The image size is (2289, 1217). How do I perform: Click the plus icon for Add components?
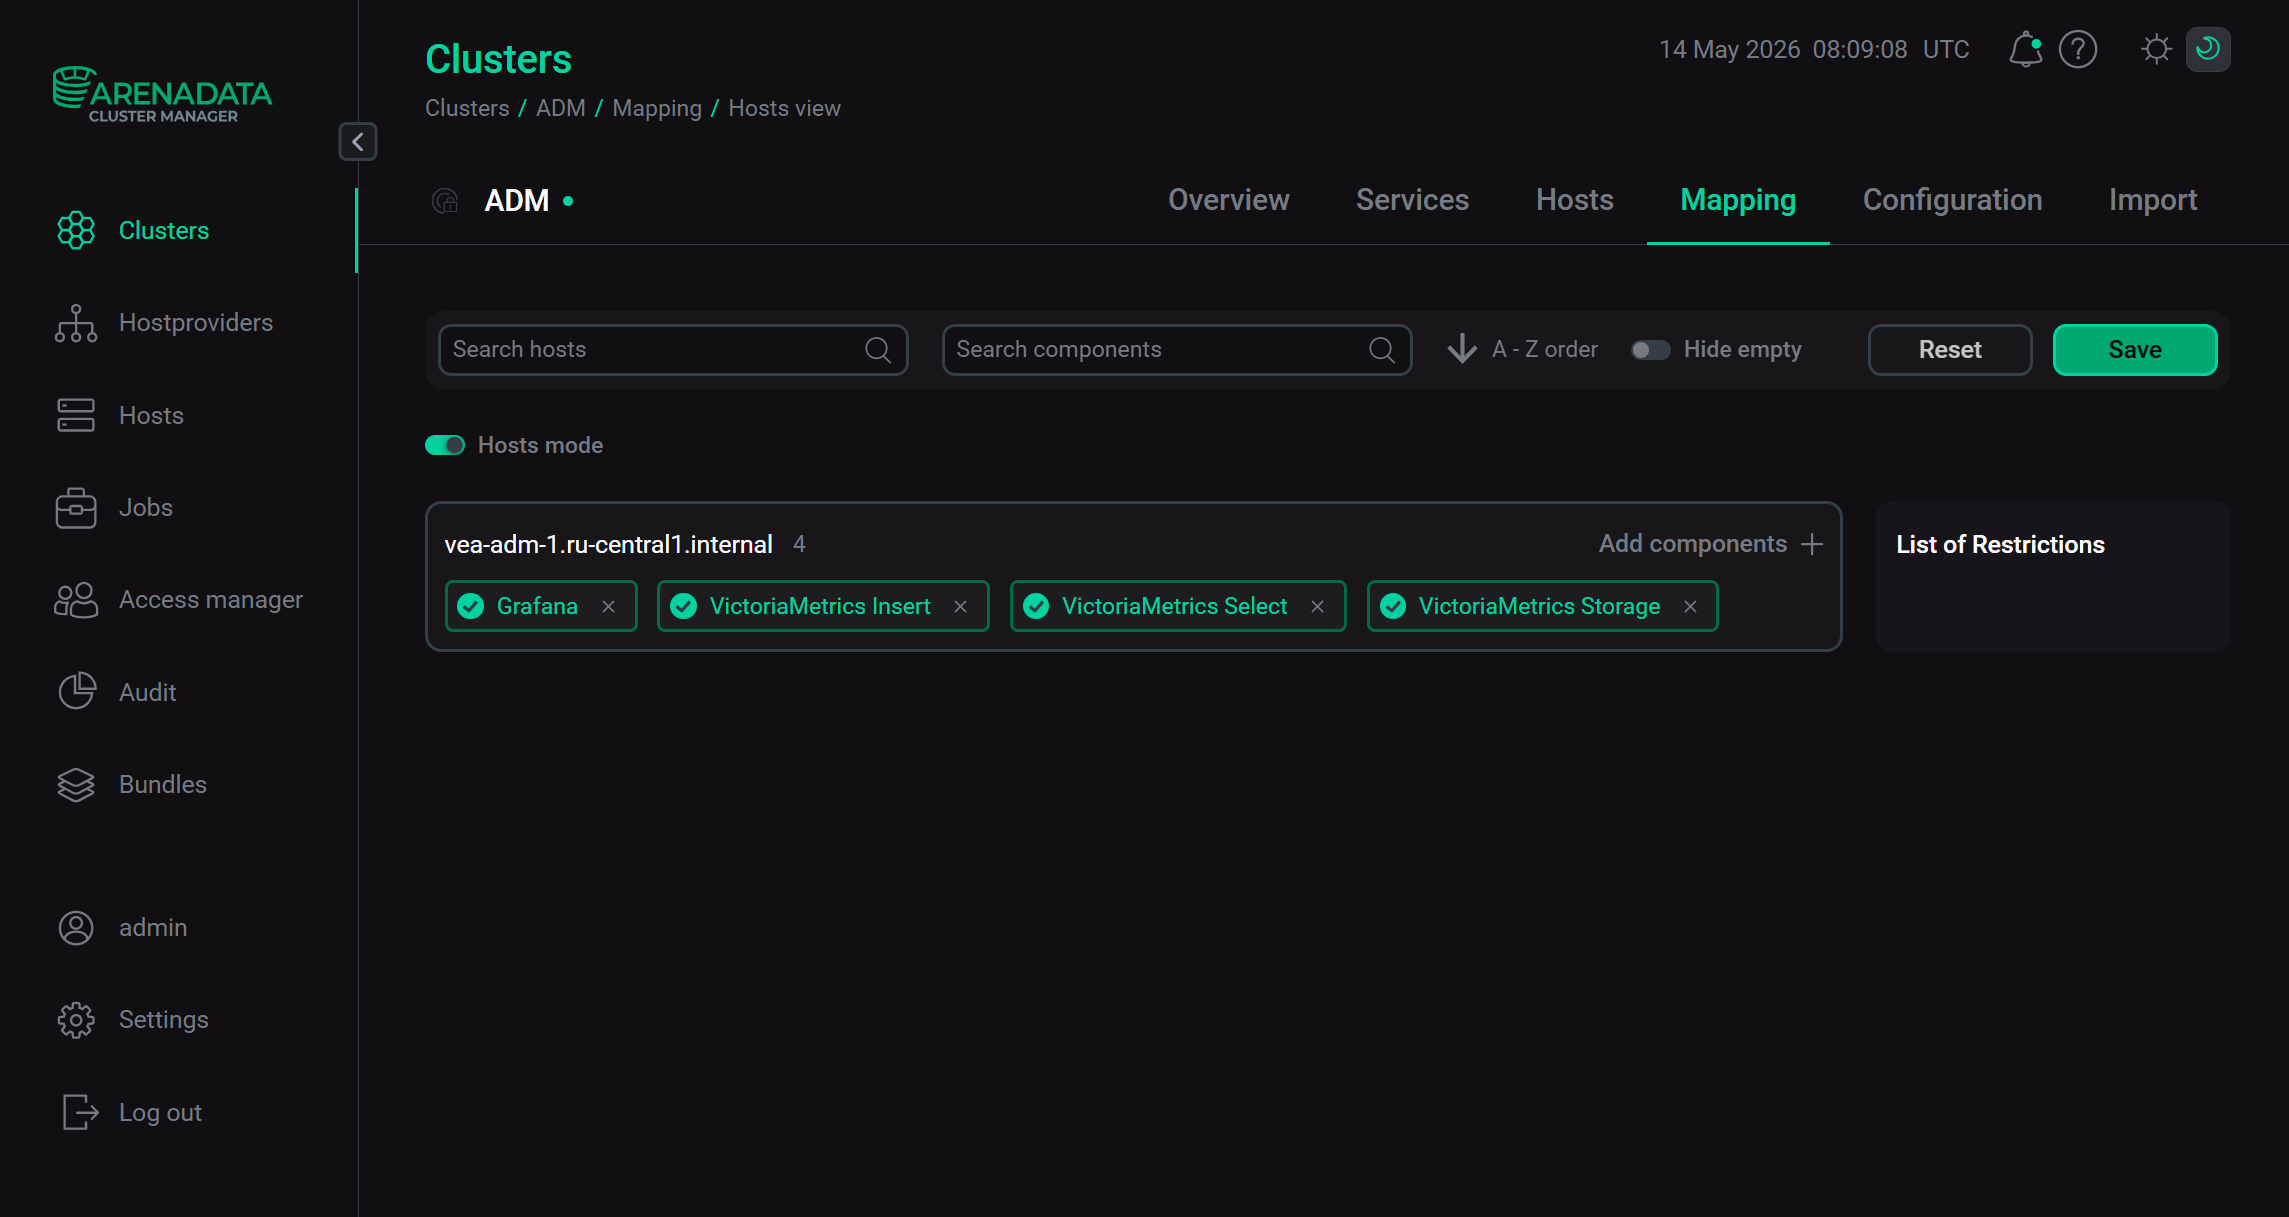[1812, 544]
